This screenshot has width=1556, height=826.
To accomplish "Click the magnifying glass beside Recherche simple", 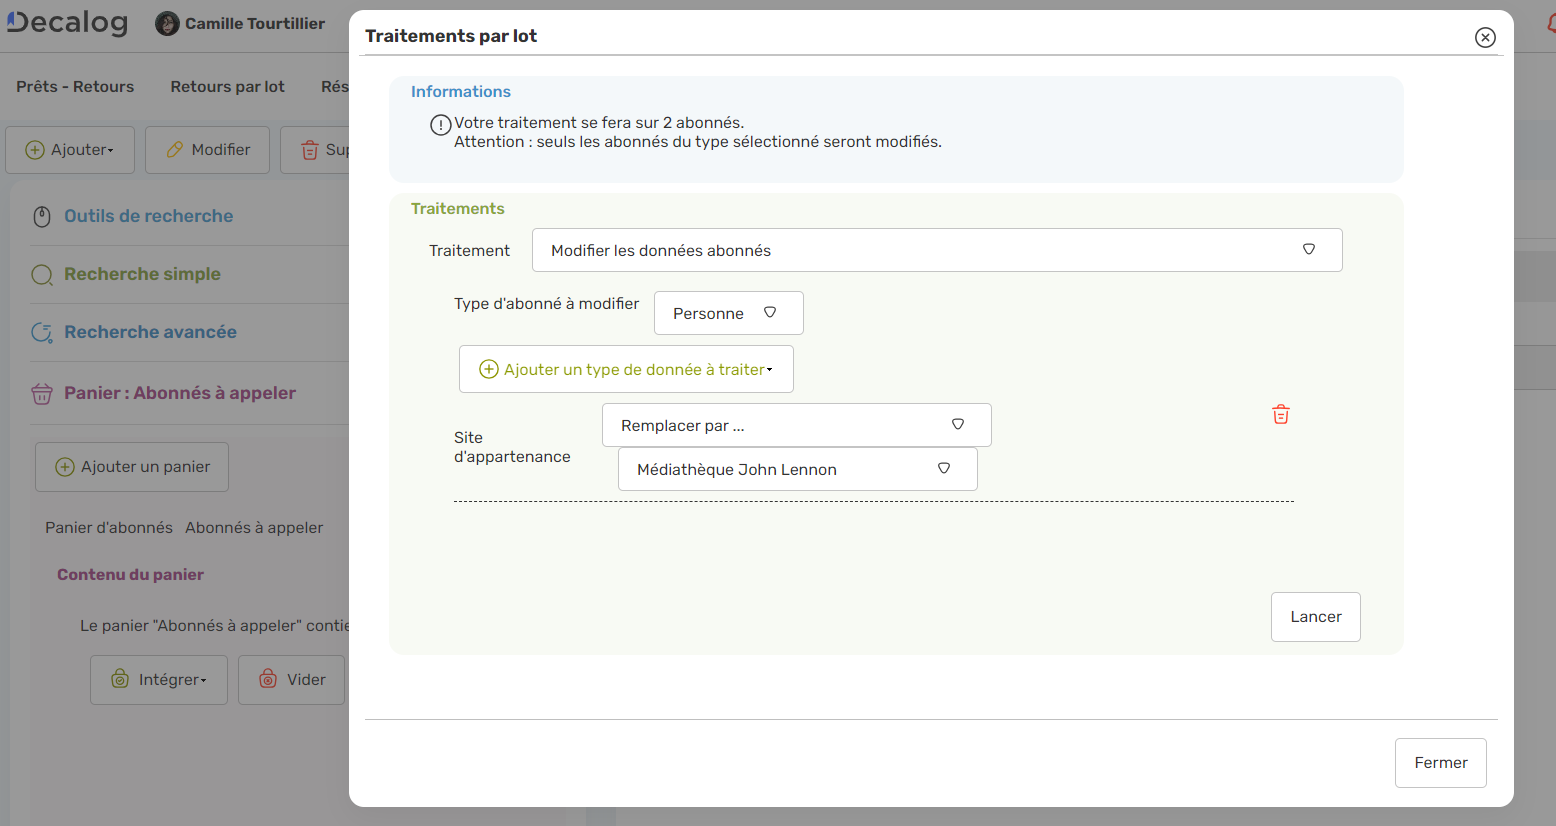I will 41,273.
